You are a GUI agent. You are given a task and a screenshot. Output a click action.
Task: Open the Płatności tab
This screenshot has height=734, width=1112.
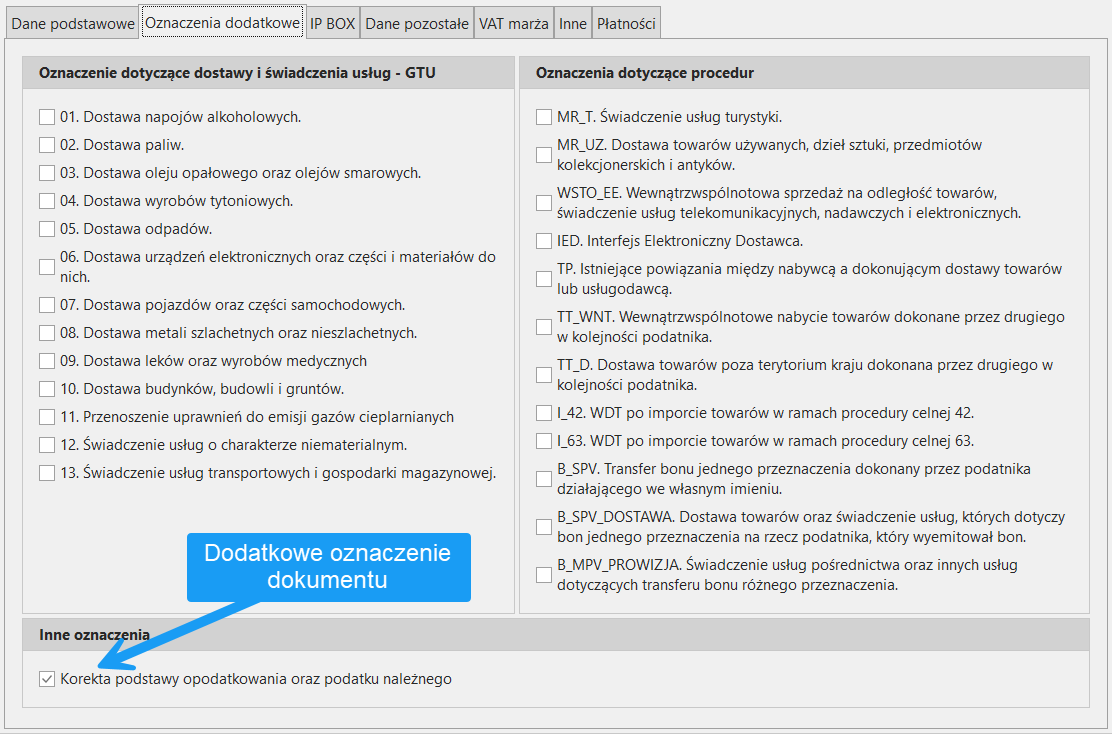click(x=625, y=24)
